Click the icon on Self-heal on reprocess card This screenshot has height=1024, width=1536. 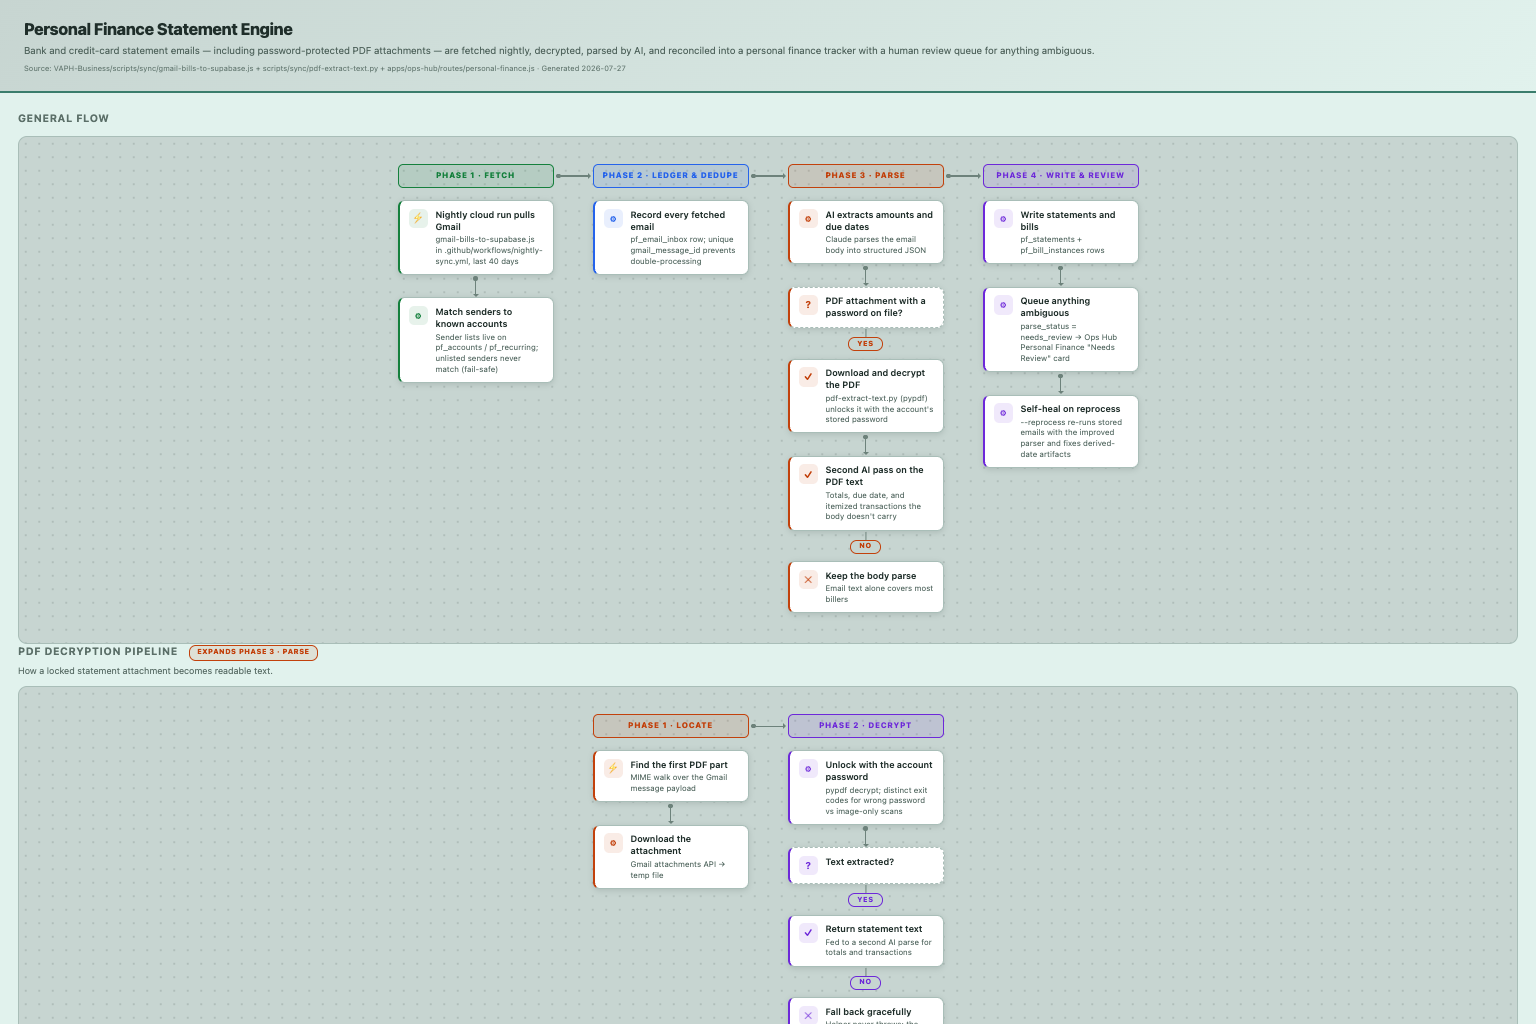(x=1003, y=412)
